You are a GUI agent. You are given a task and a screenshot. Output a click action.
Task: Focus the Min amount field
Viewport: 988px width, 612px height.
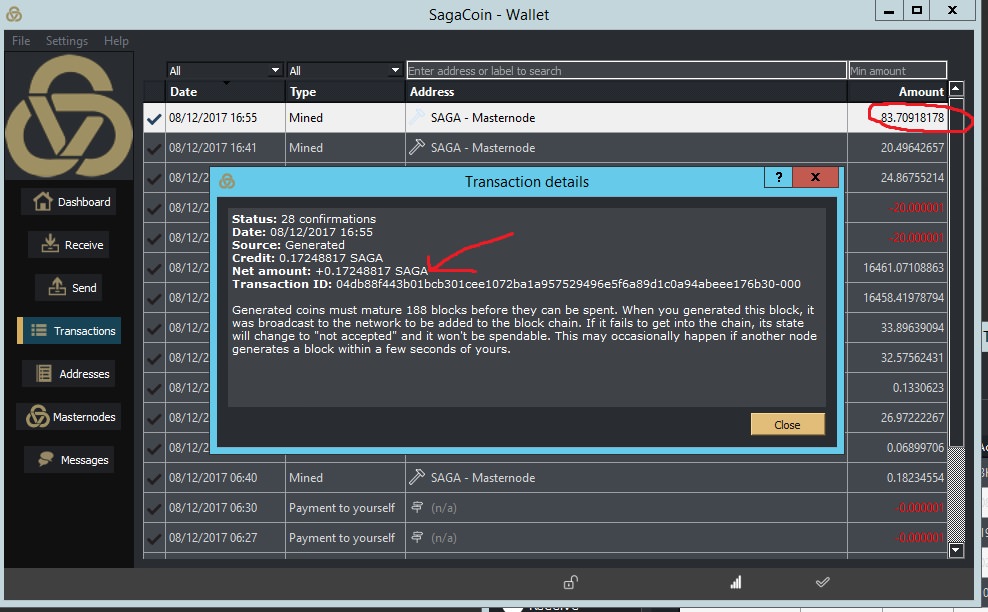click(x=897, y=70)
